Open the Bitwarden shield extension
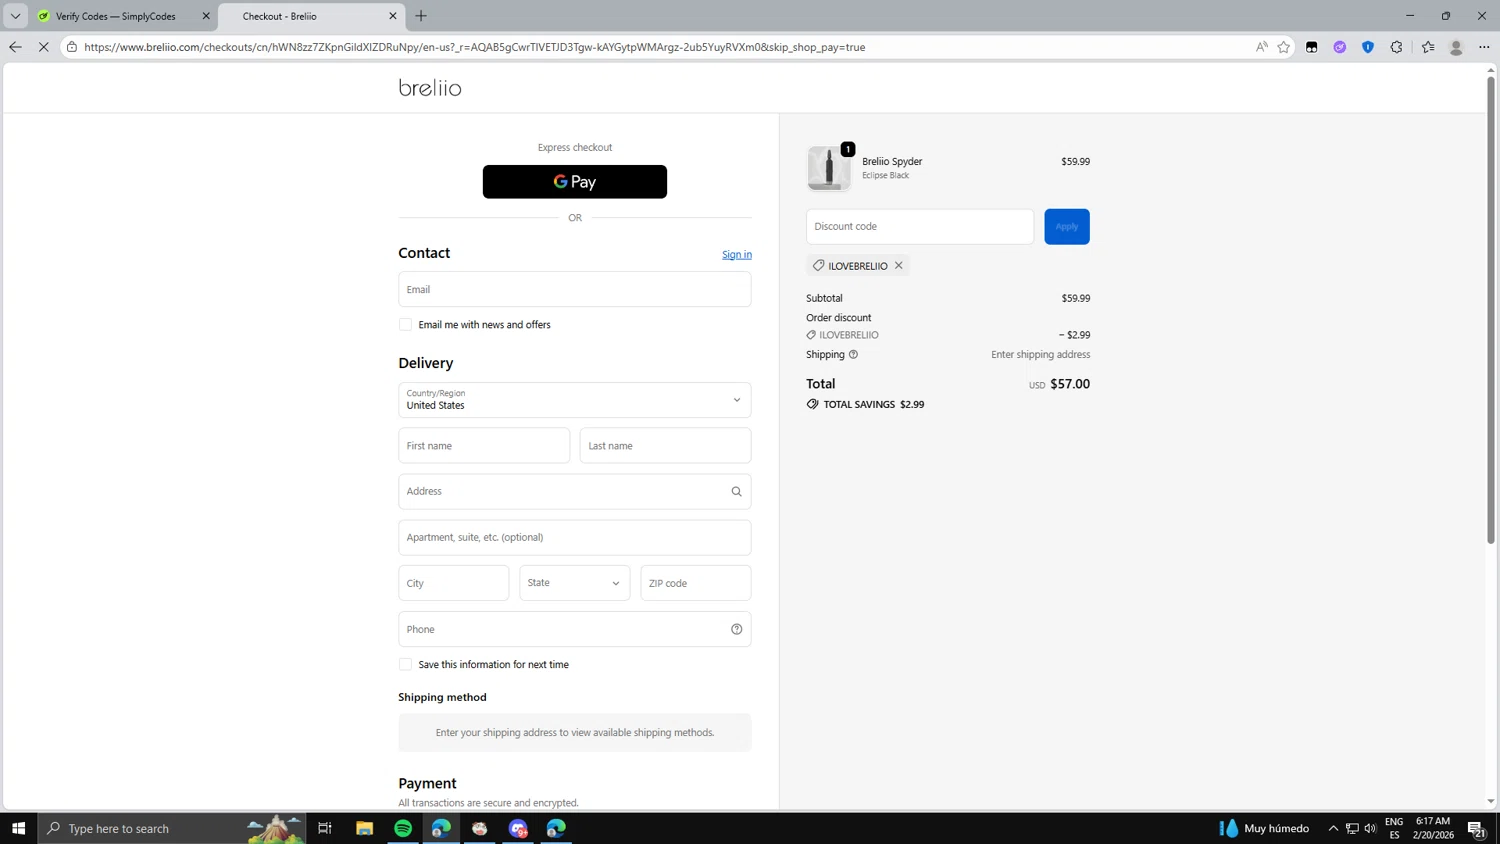The width and height of the screenshot is (1500, 844). [1368, 47]
